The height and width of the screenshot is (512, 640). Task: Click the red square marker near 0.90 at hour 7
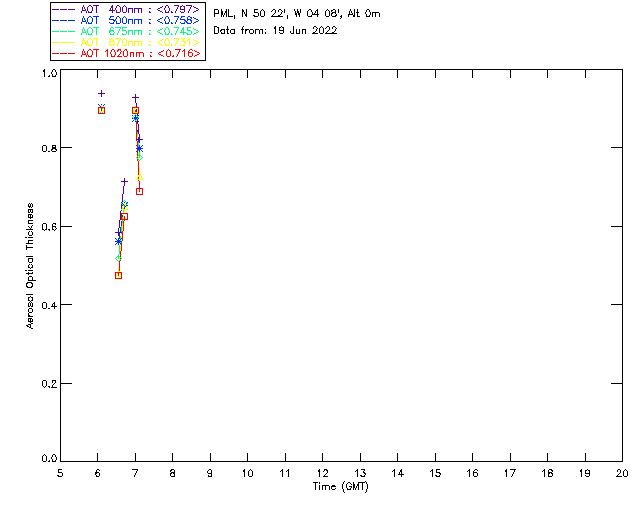136,111
